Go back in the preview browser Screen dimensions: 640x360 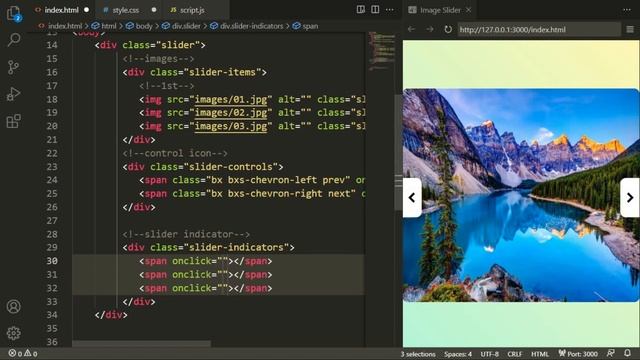coord(411,29)
